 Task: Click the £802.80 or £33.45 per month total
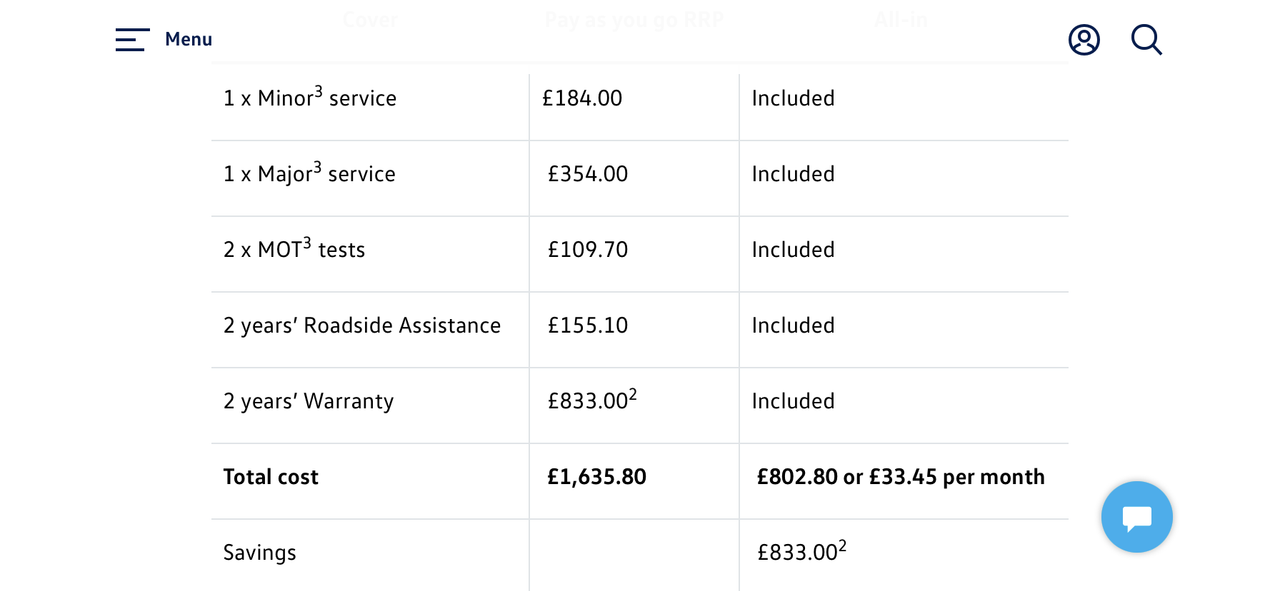point(901,477)
